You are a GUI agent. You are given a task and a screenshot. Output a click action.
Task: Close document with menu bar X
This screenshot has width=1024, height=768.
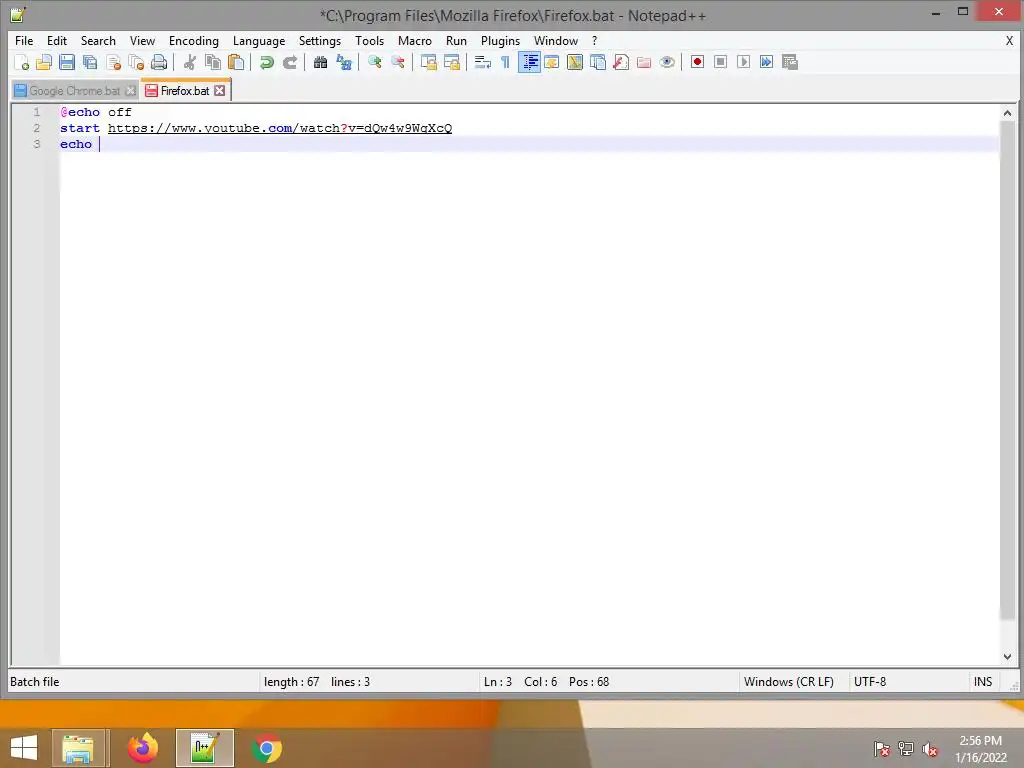1009,40
